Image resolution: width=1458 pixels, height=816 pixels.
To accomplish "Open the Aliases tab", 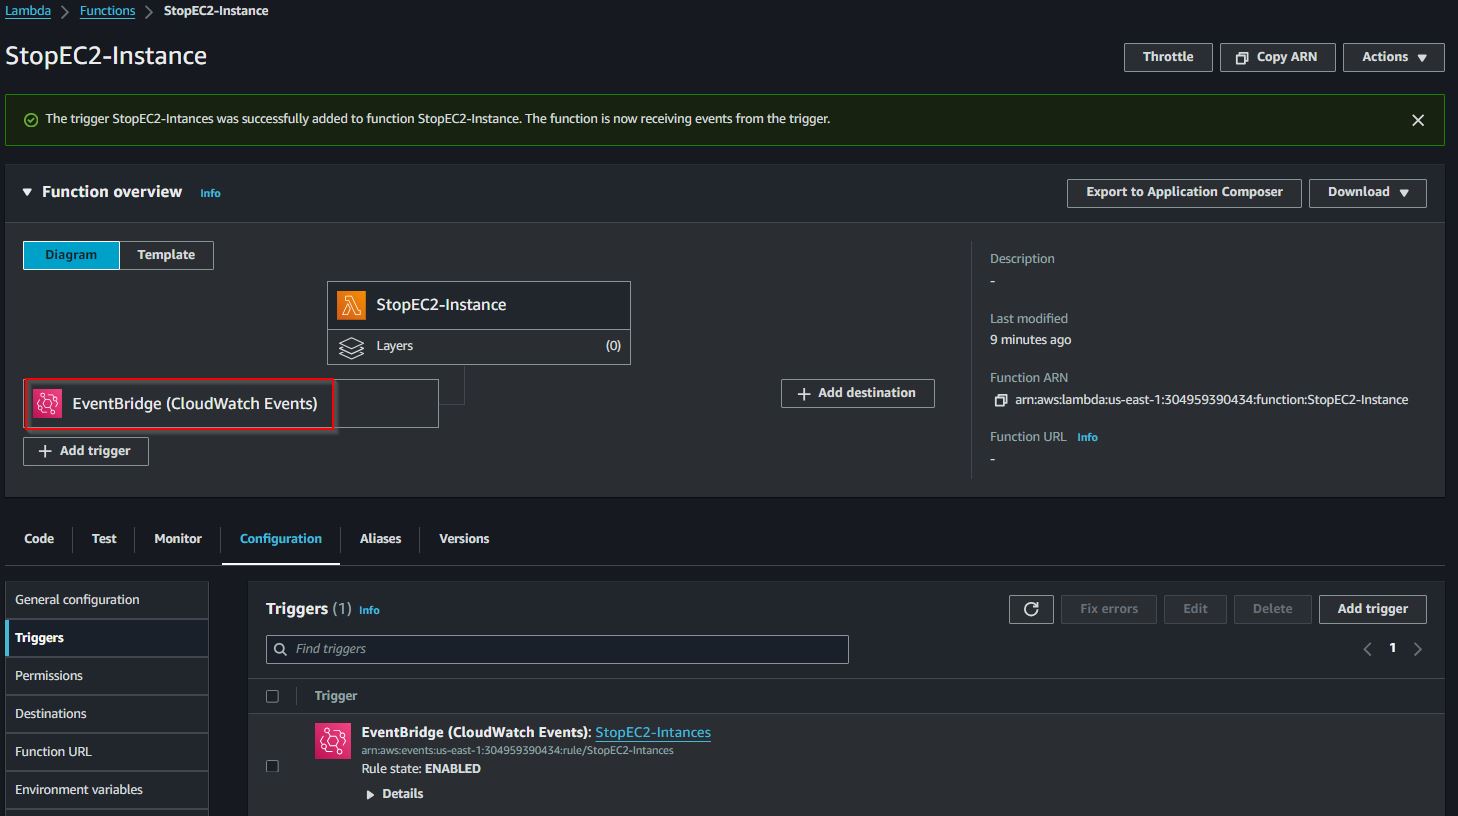I will coord(380,539).
